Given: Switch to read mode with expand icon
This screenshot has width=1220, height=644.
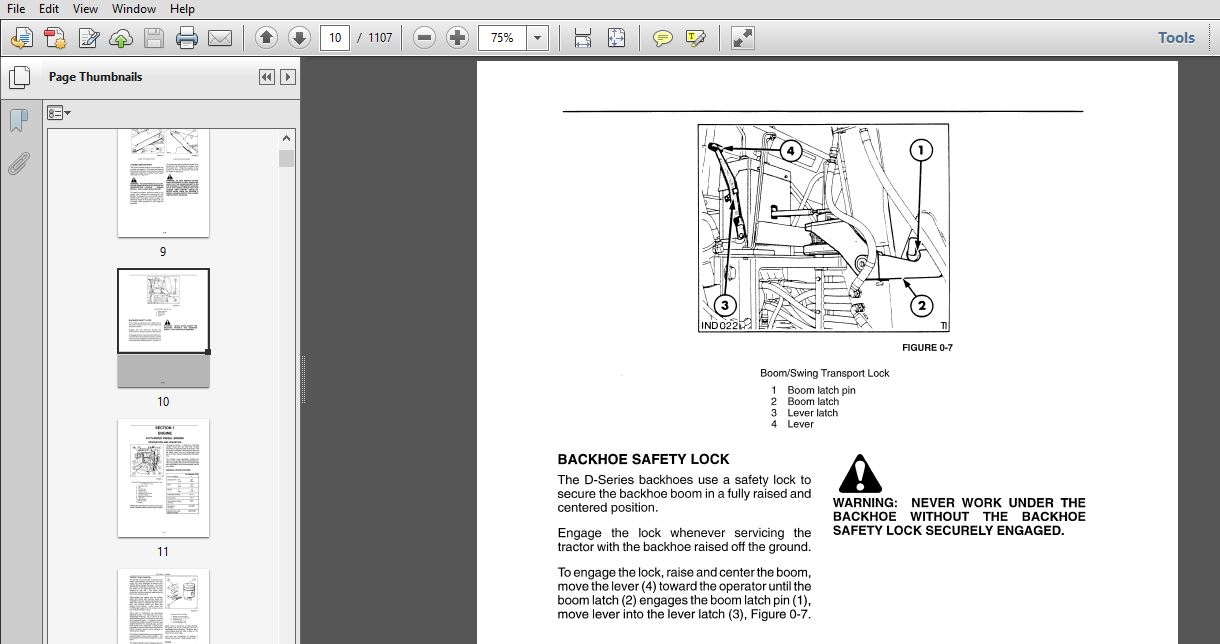Looking at the screenshot, I should pos(742,38).
